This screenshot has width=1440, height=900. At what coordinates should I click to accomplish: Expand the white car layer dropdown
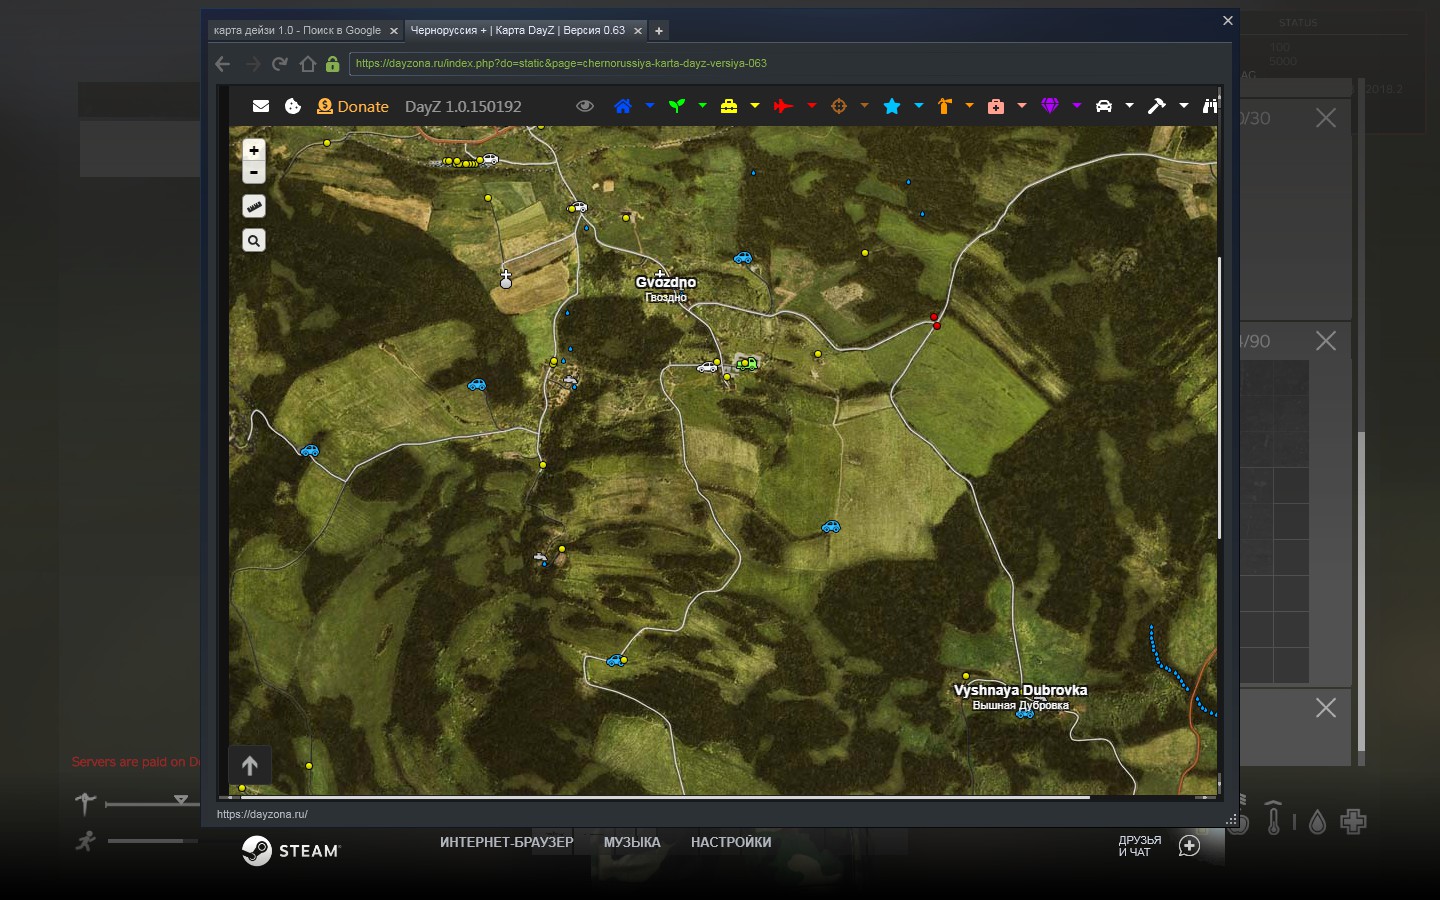1130,105
